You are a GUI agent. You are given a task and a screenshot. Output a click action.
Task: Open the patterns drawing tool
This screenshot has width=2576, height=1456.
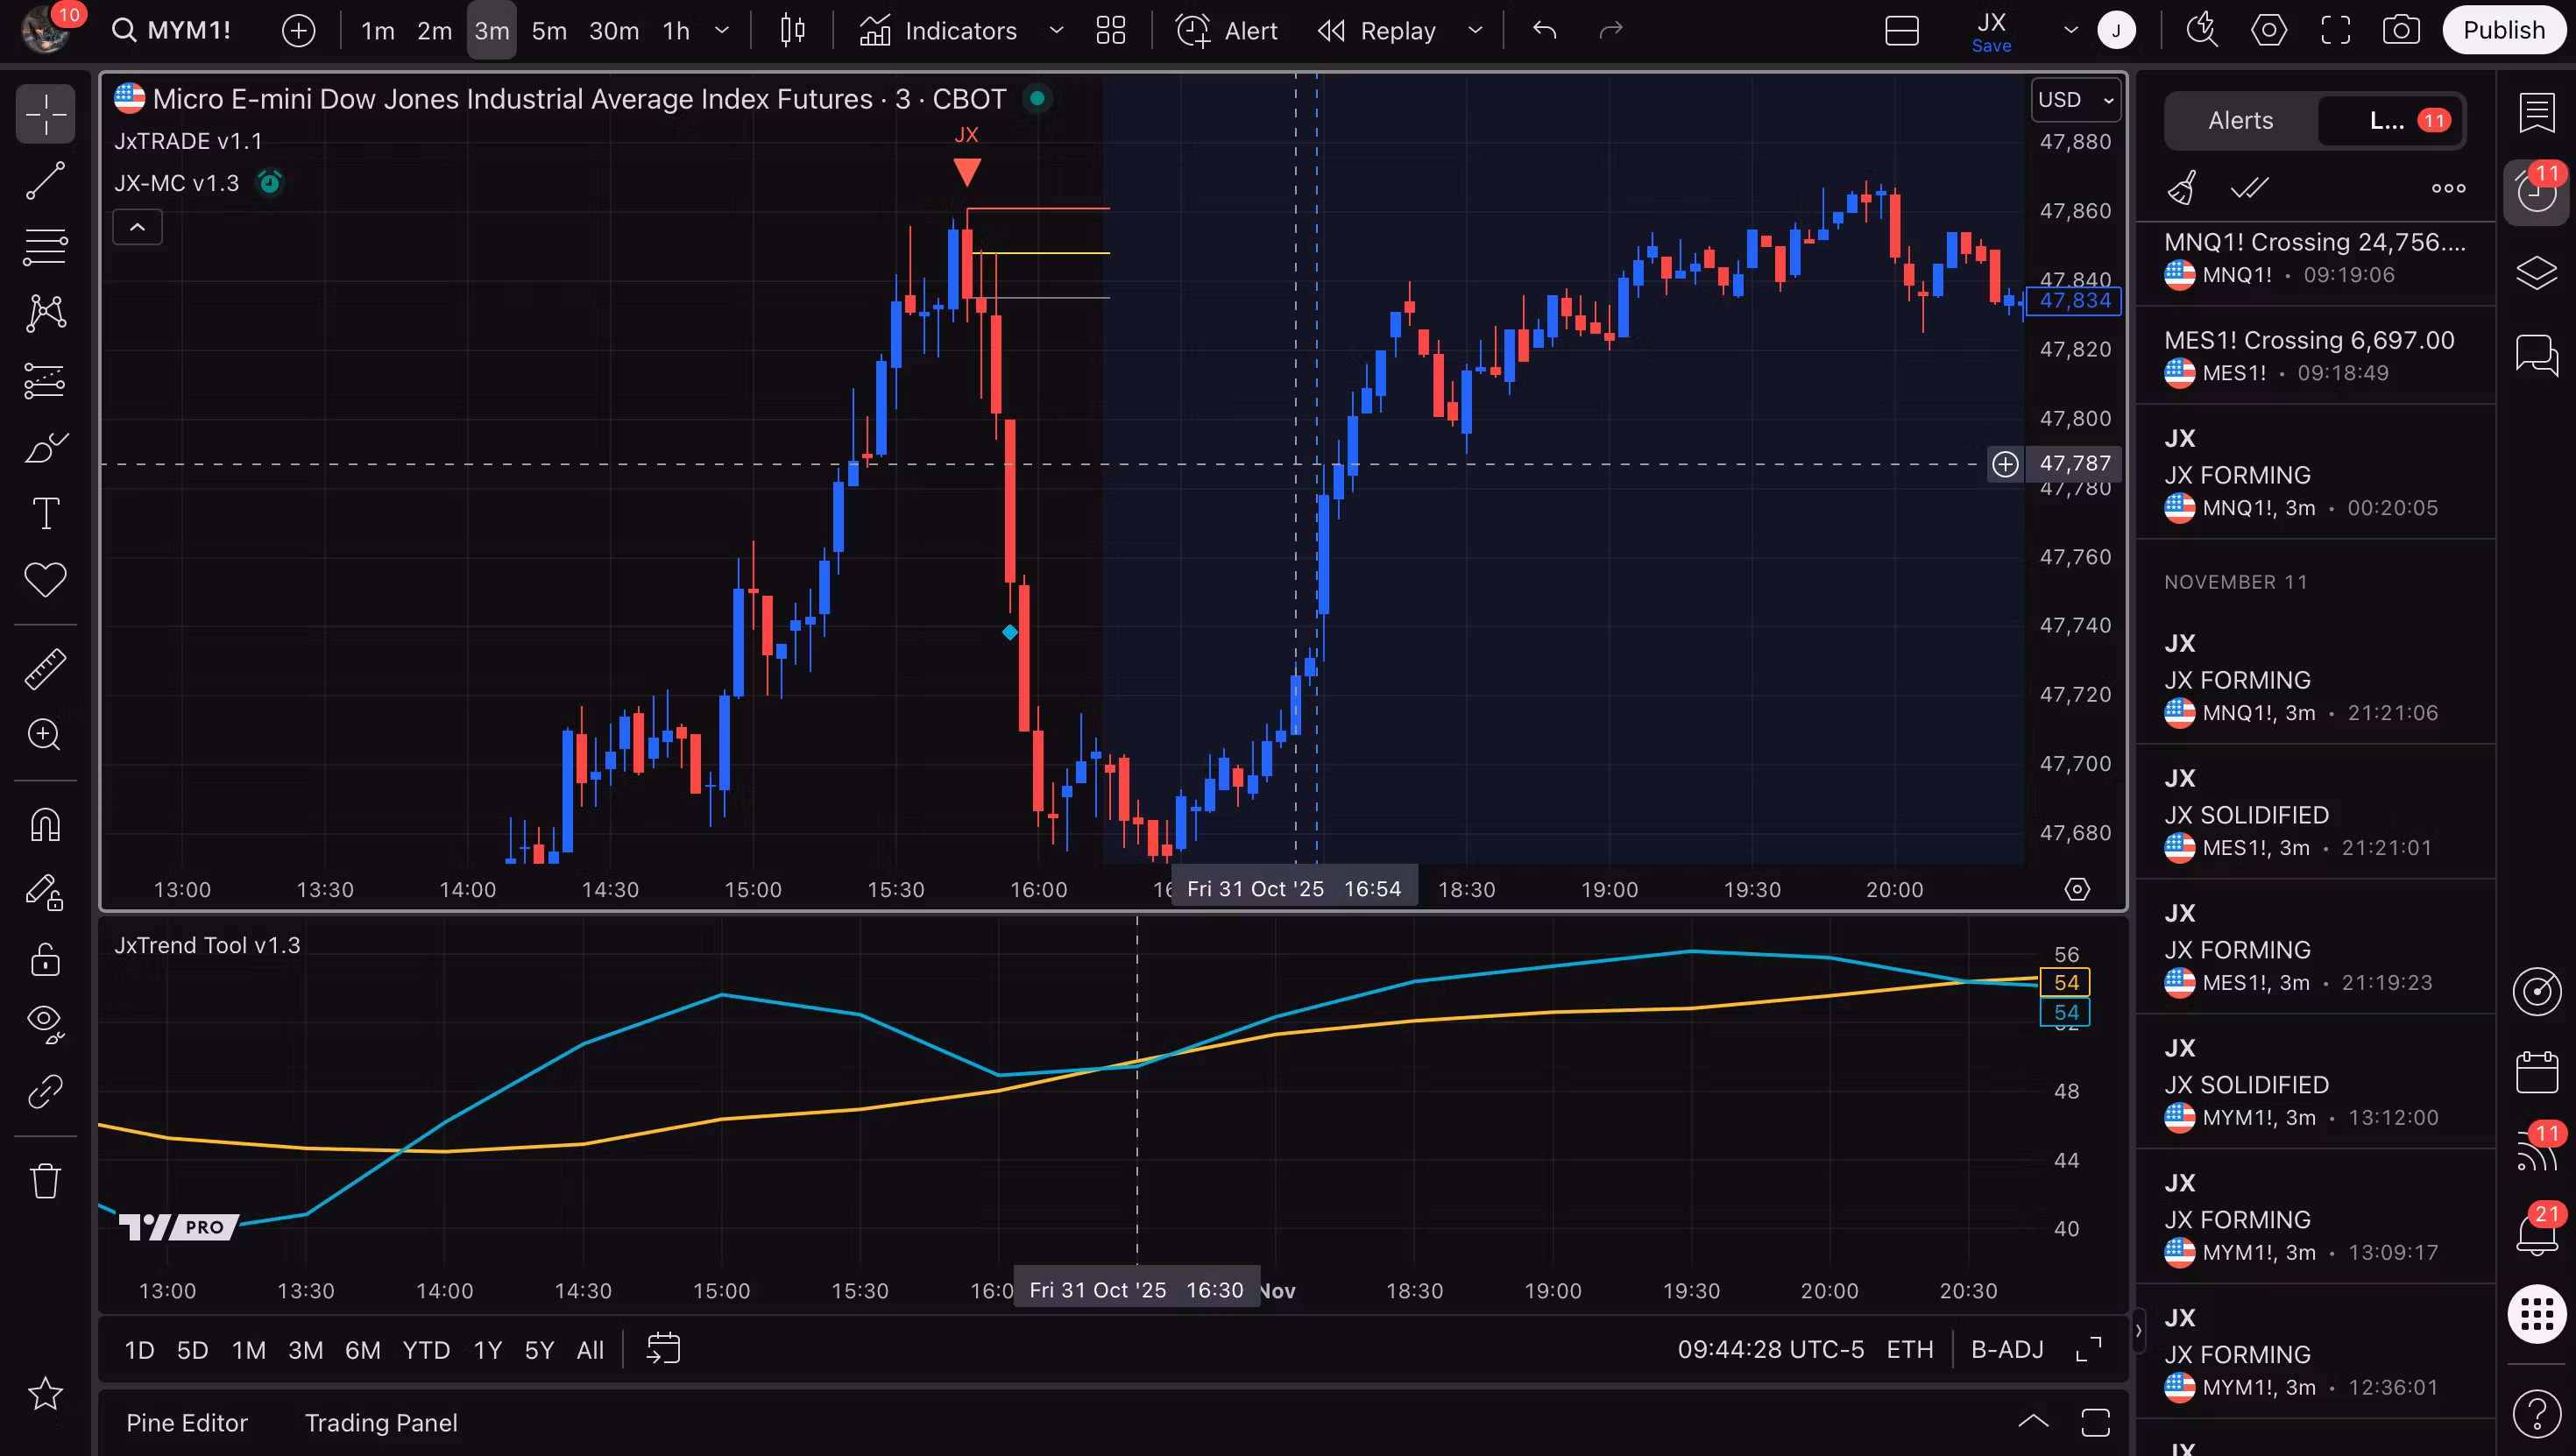coord(45,314)
